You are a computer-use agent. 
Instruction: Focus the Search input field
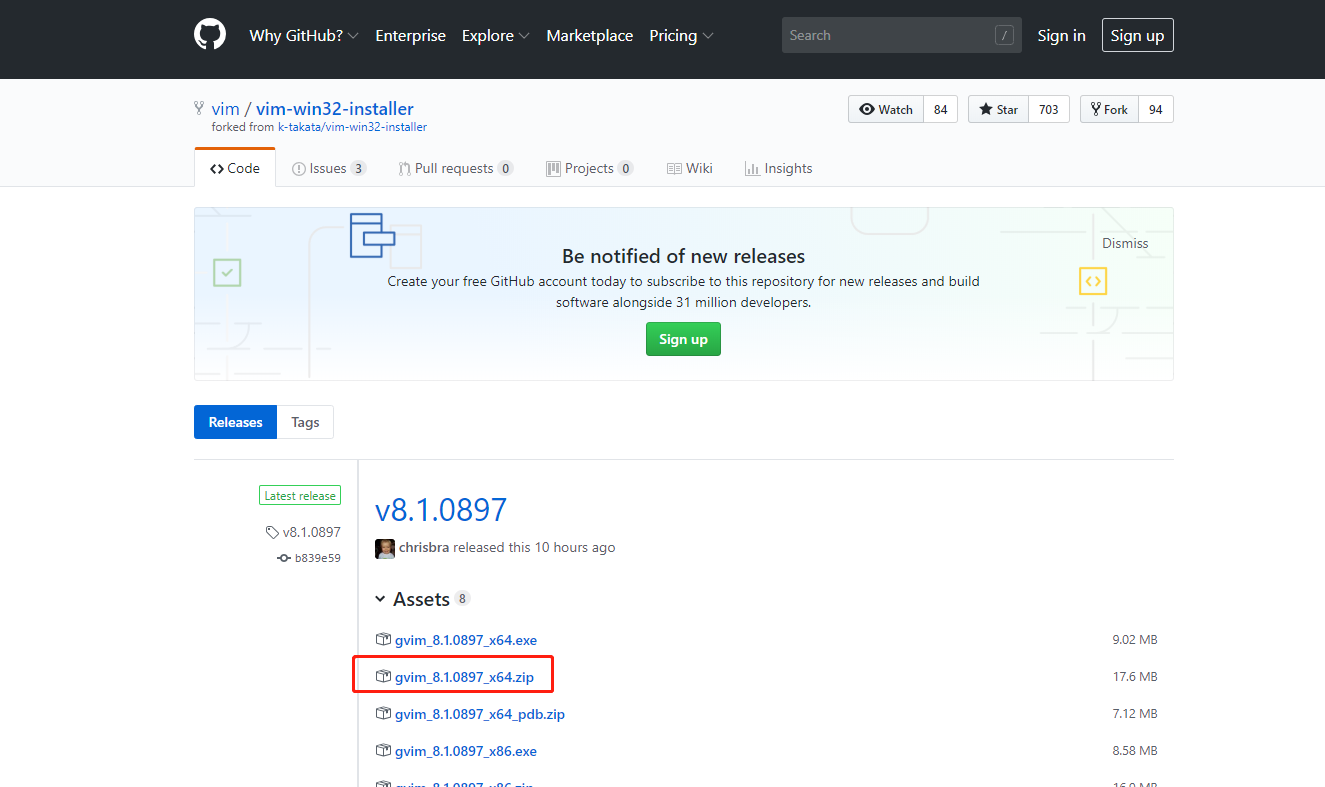coord(901,35)
